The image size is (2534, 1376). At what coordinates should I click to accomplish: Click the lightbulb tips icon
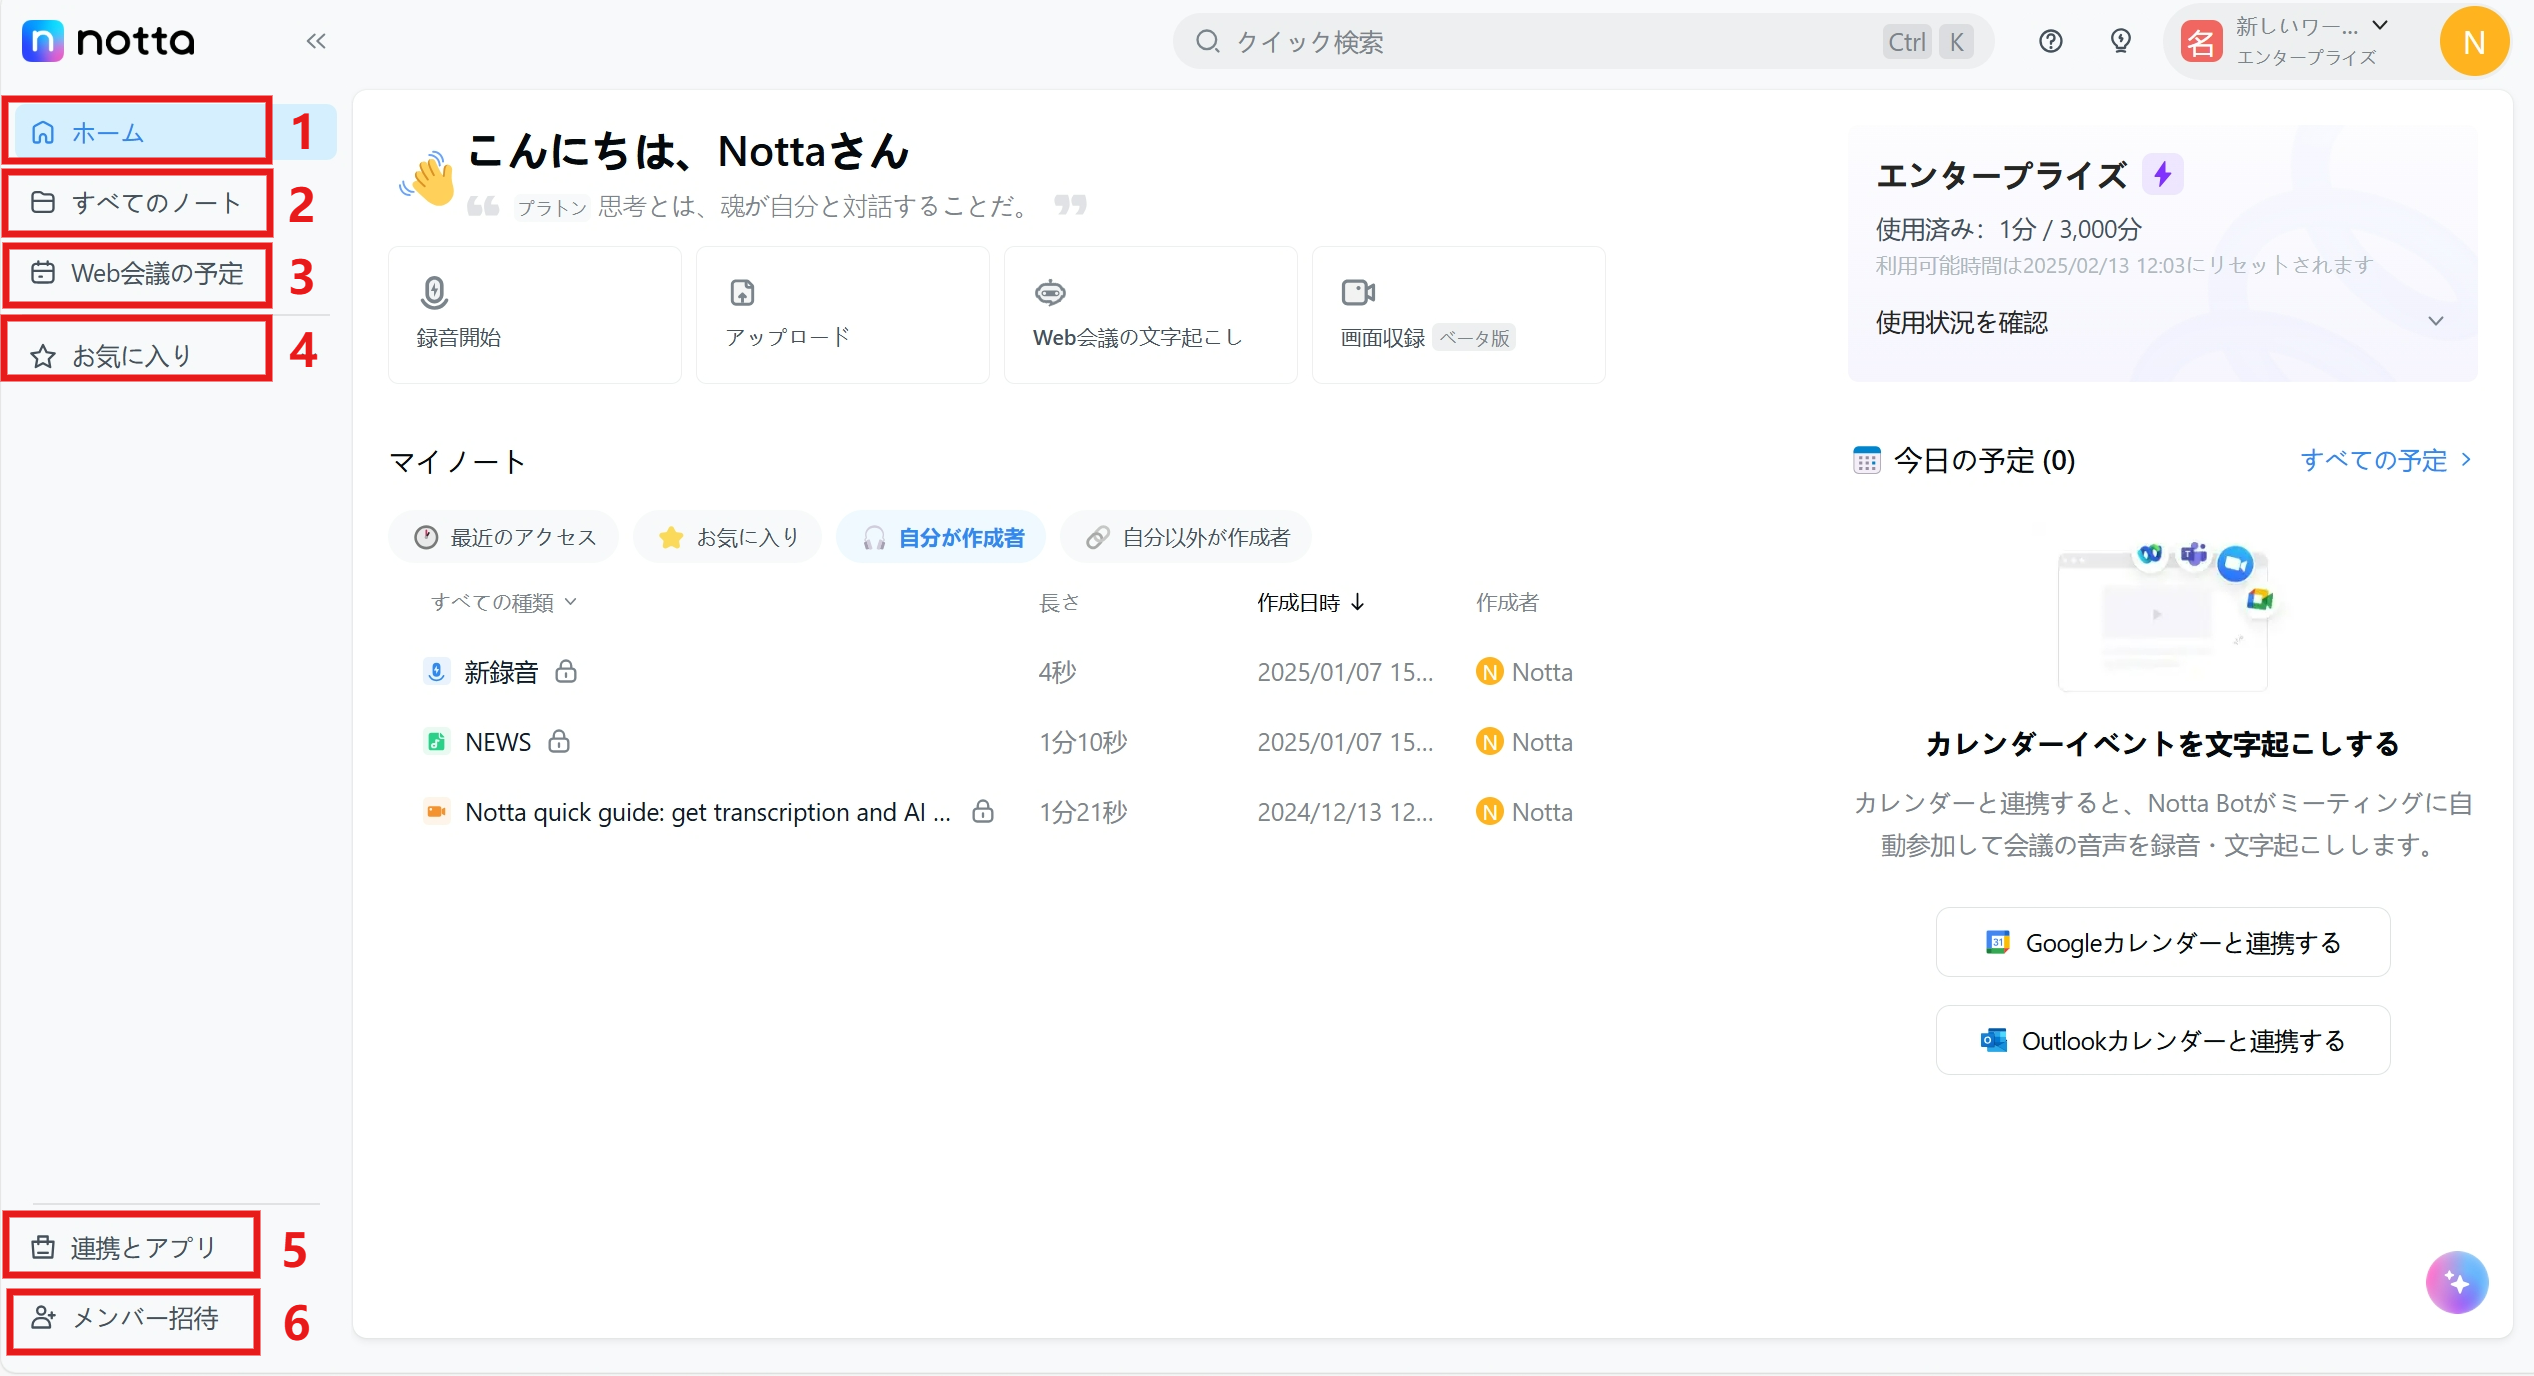pos(2120,41)
